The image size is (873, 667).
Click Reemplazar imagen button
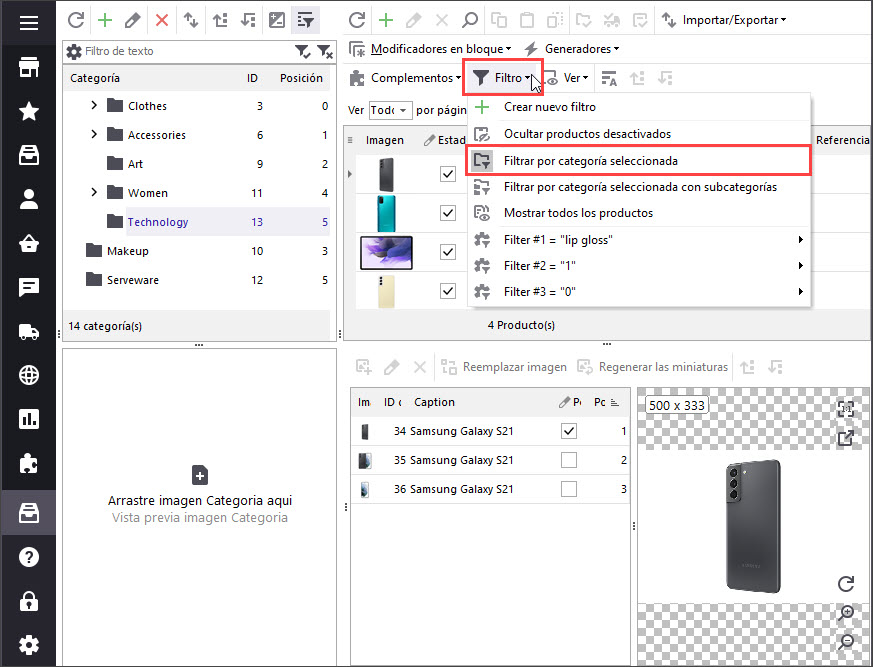point(504,367)
